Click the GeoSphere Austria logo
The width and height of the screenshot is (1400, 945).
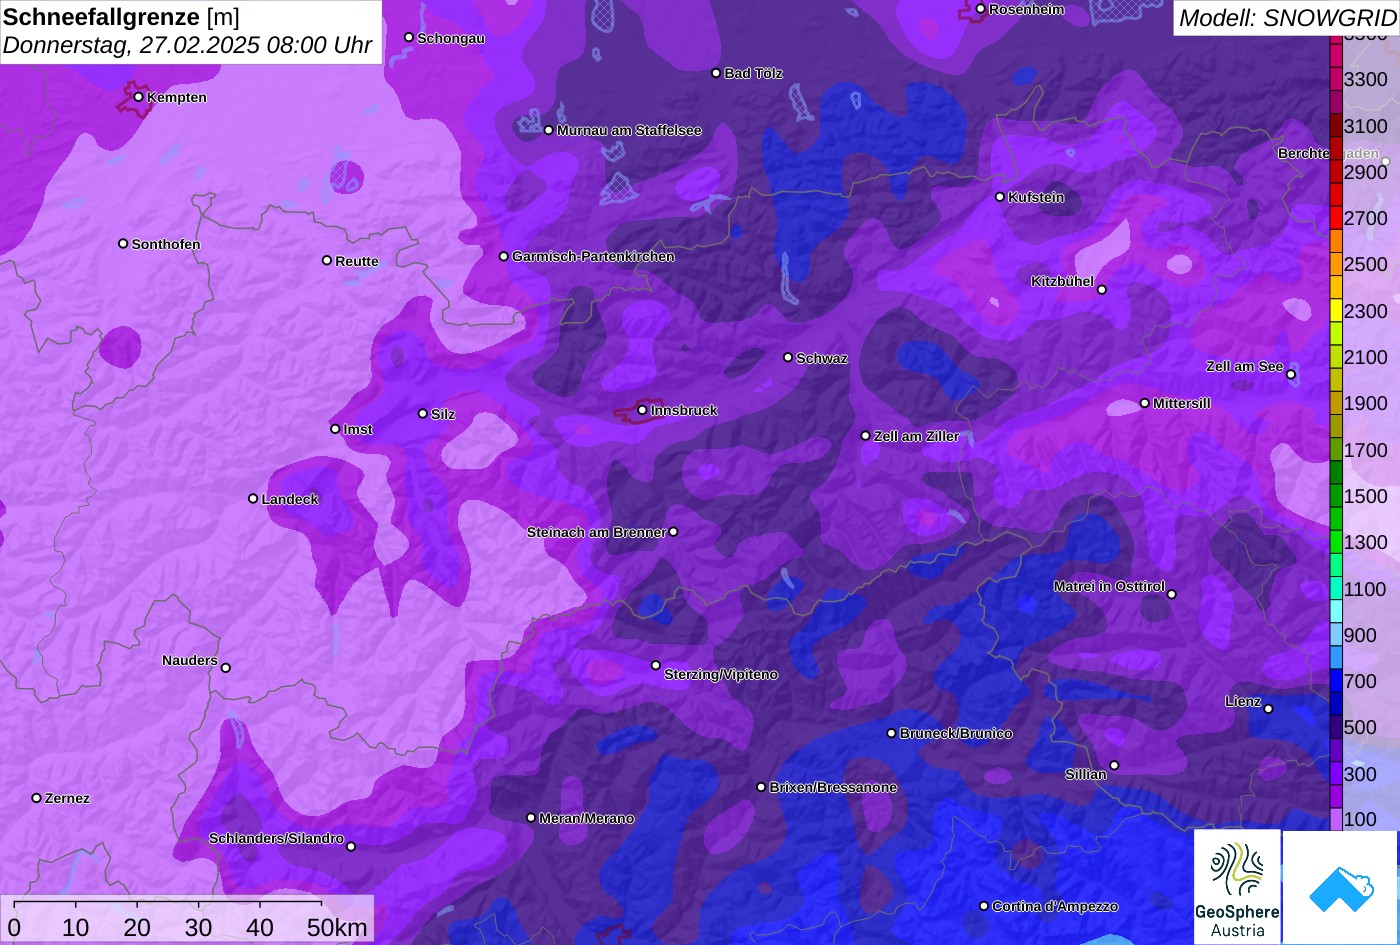tap(1237, 887)
